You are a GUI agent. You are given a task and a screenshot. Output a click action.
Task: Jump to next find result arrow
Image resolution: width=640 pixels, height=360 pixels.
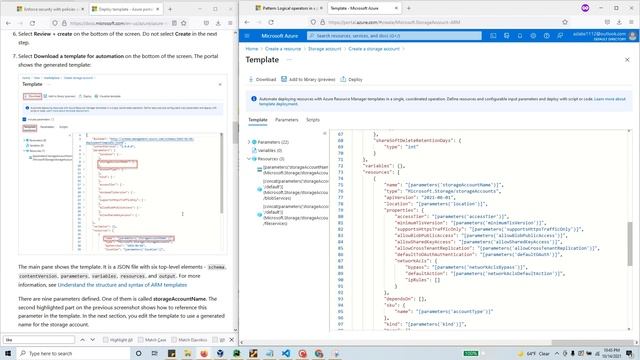tap(93, 340)
